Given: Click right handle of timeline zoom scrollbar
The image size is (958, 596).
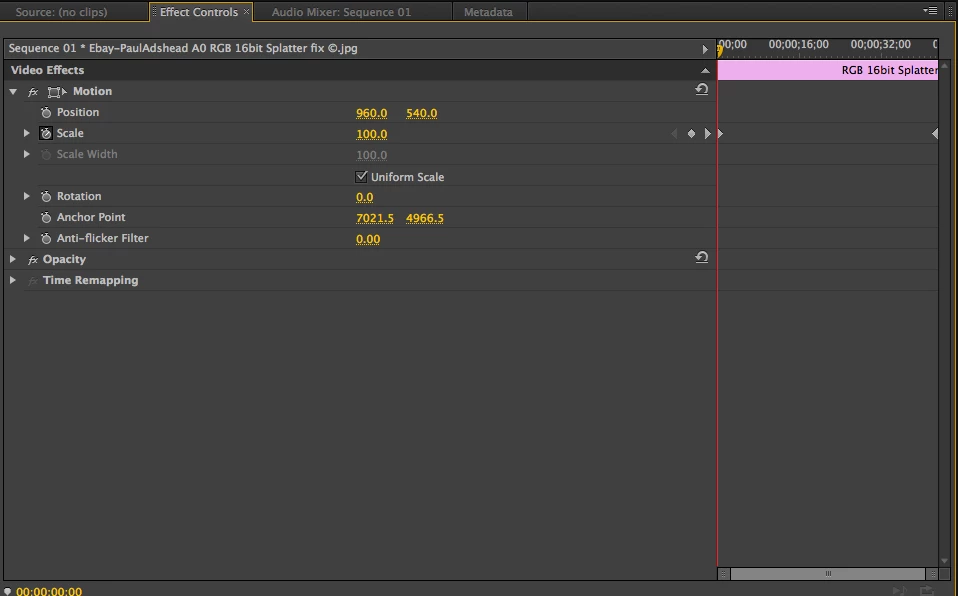Looking at the screenshot, I should click(932, 573).
